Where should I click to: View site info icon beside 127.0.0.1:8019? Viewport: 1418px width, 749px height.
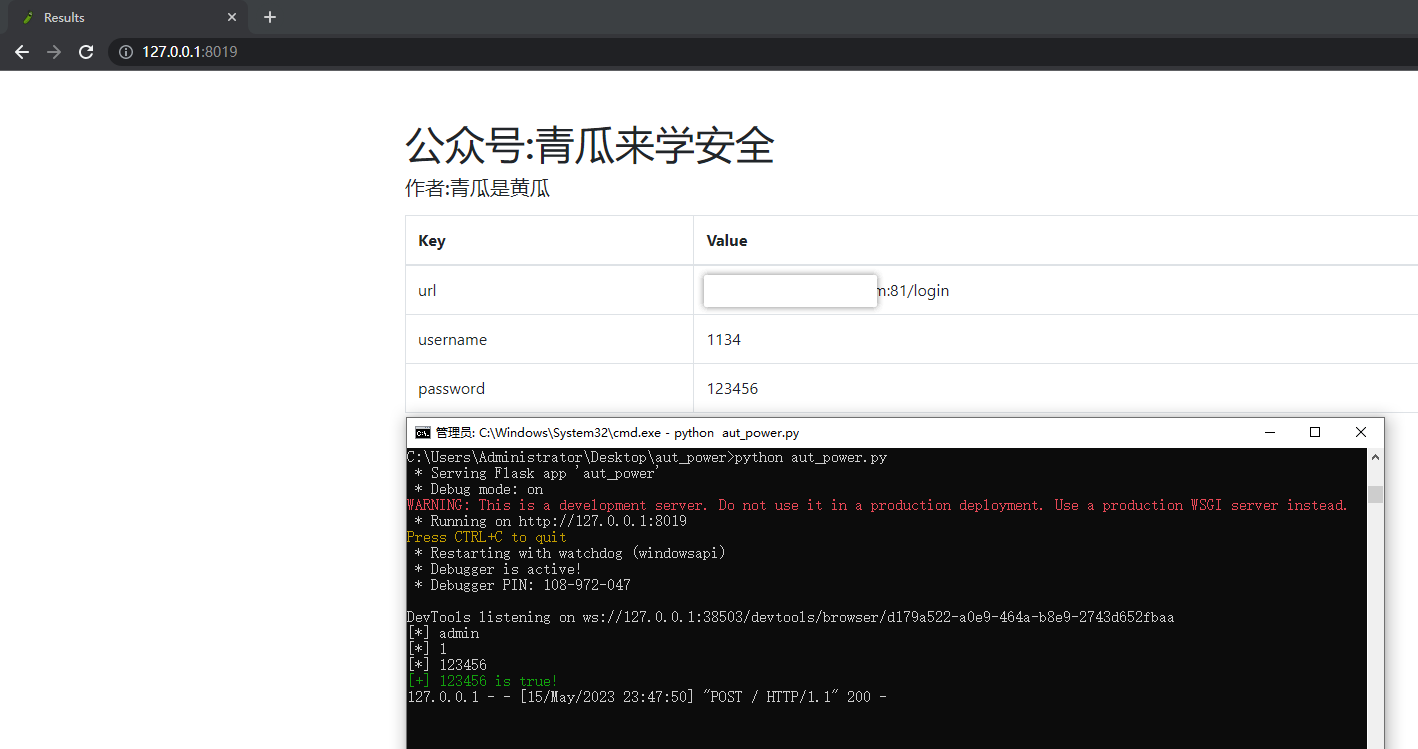pyautogui.click(x=126, y=52)
